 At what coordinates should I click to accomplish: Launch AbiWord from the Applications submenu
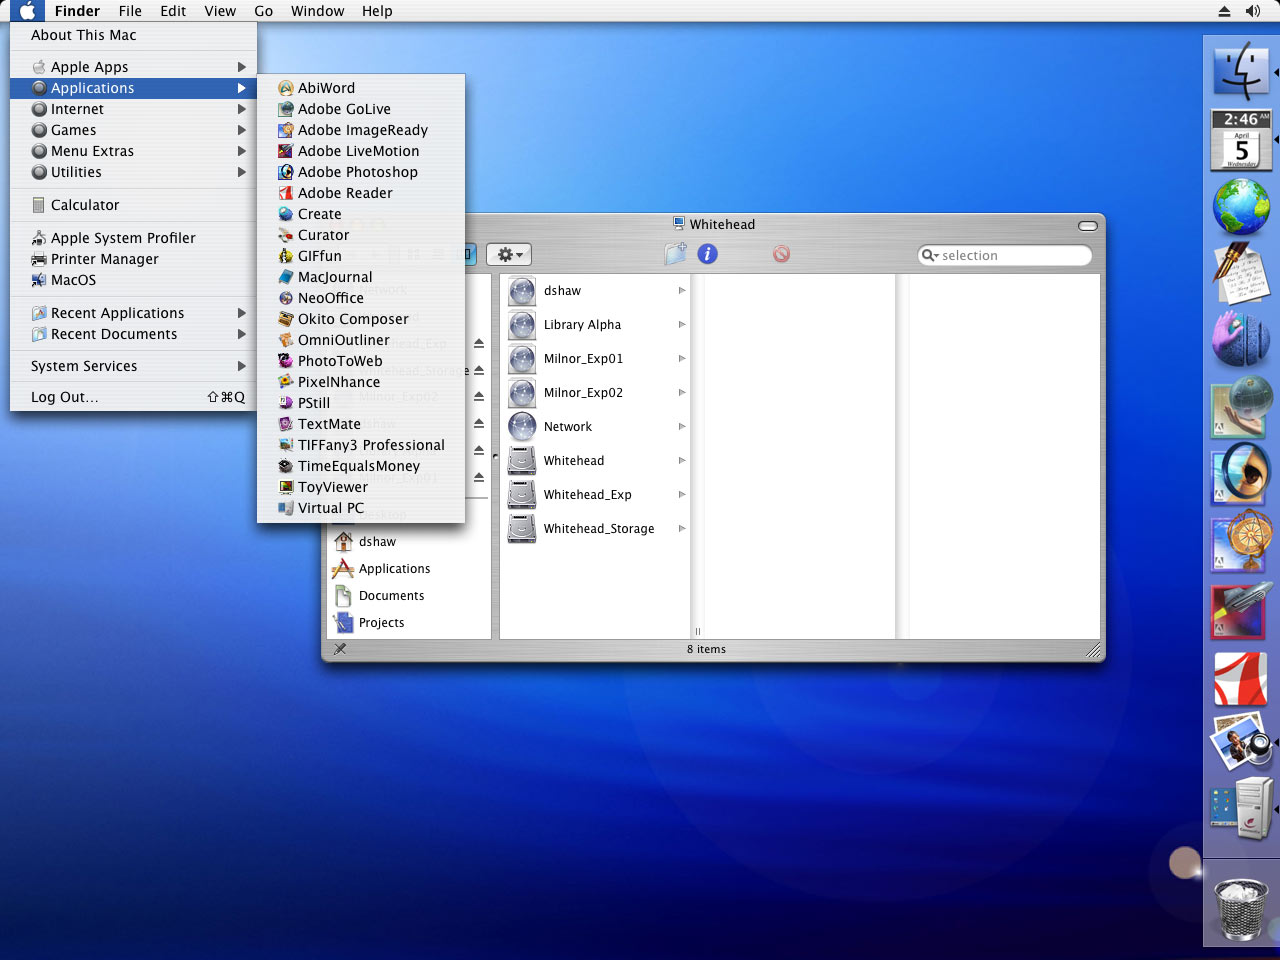click(x=361, y=88)
